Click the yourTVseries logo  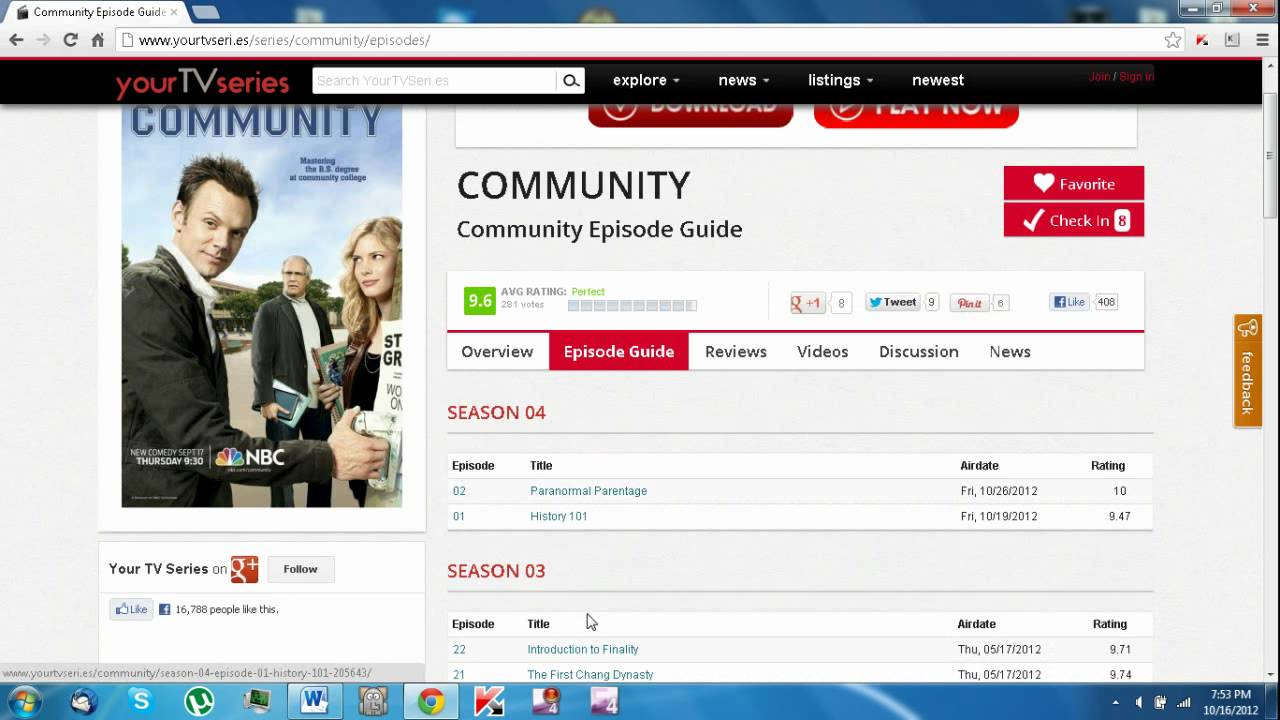tap(202, 82)
